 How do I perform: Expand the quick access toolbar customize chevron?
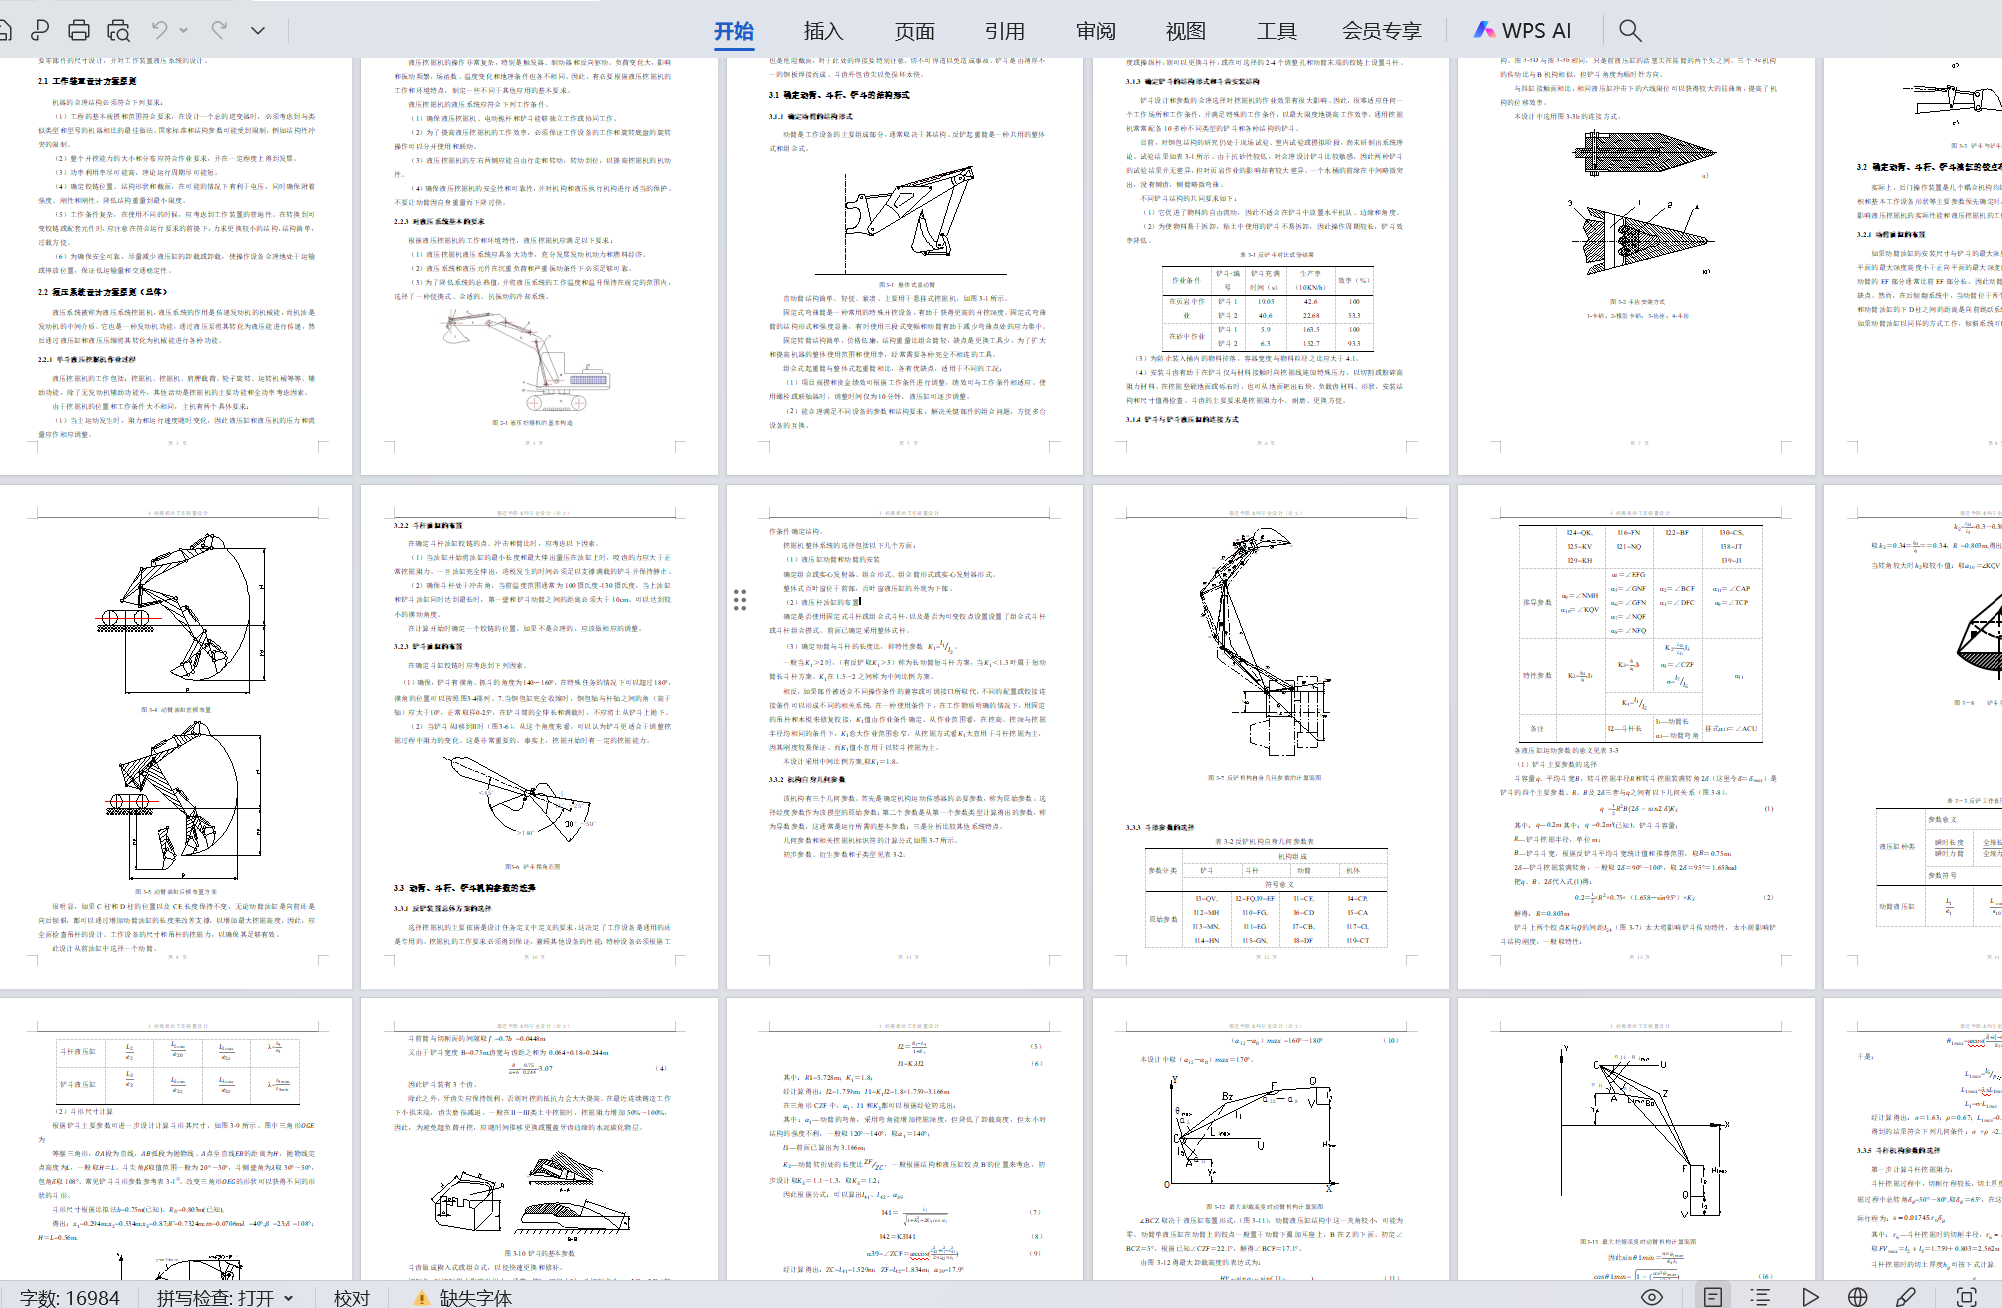258,30
